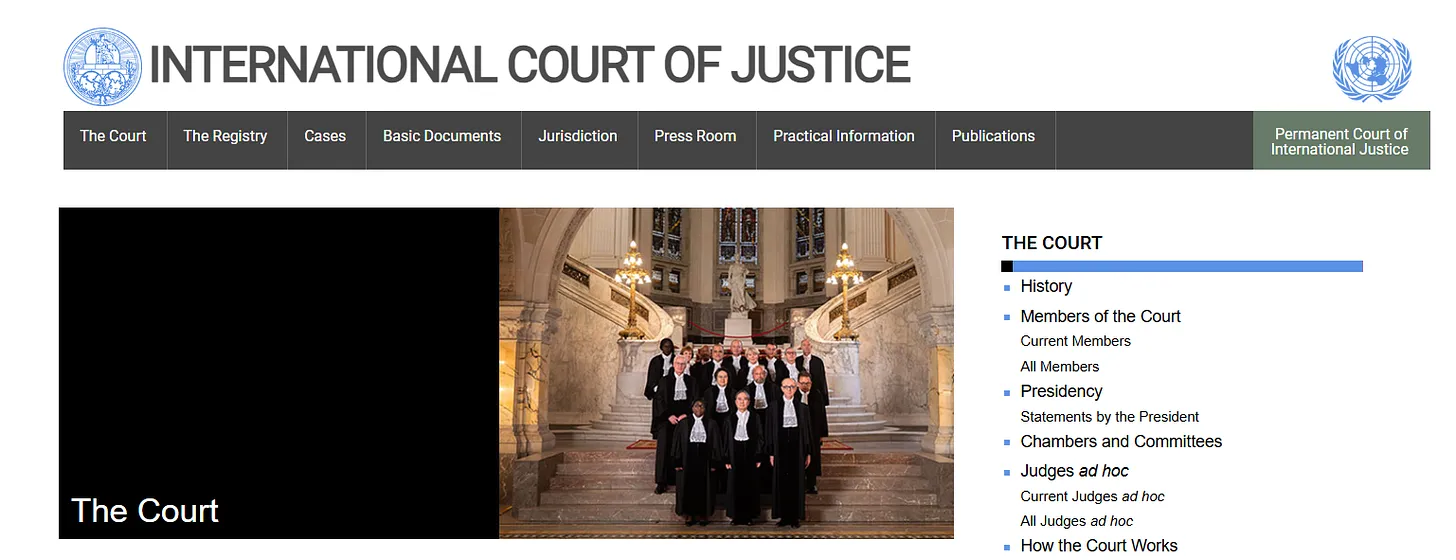Screen dimensions: 1456x560
Task: Select All Members sublink
Action: 1059,366
